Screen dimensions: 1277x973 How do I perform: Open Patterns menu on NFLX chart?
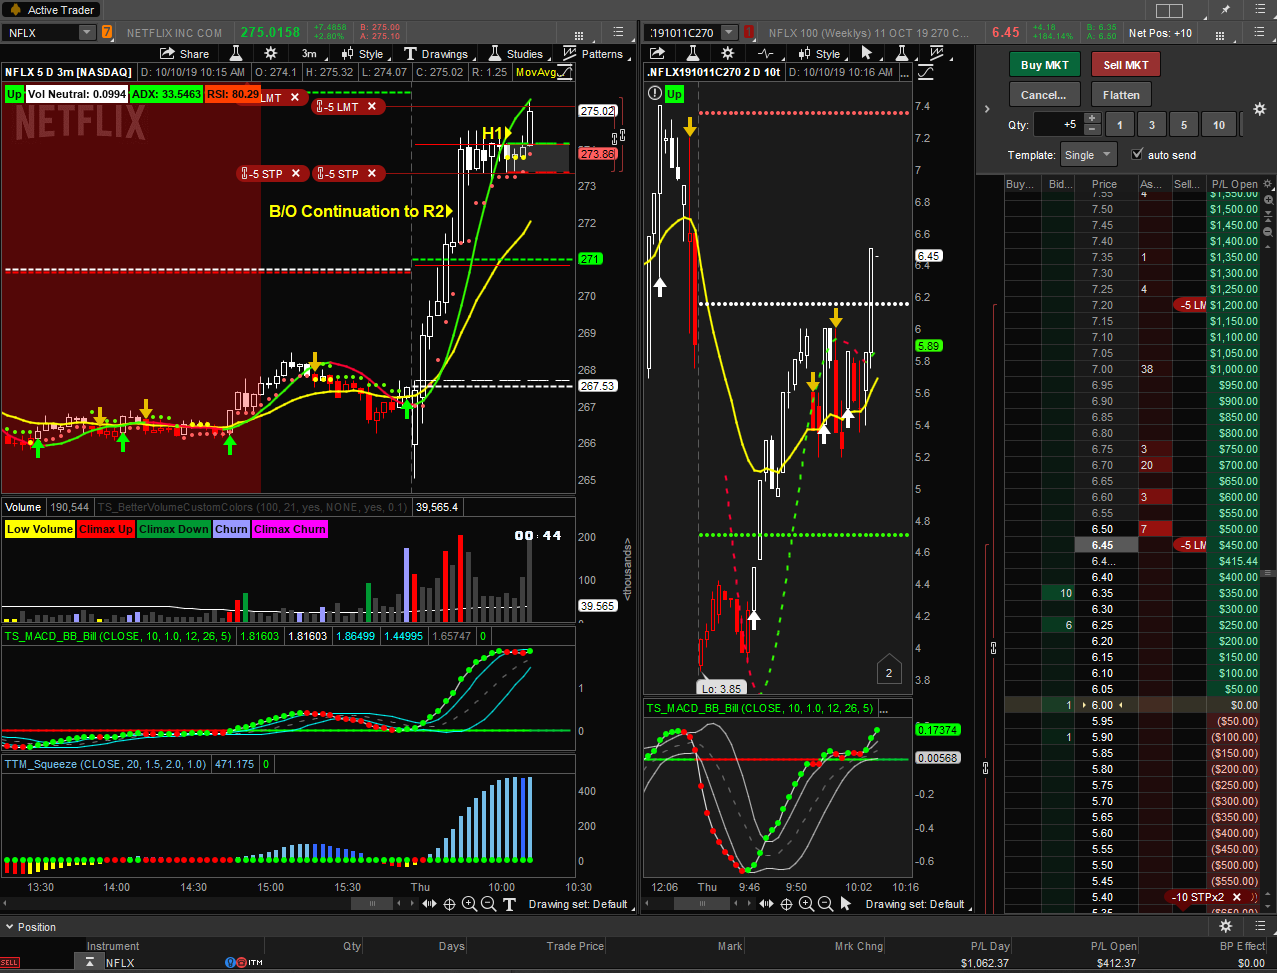593,54
